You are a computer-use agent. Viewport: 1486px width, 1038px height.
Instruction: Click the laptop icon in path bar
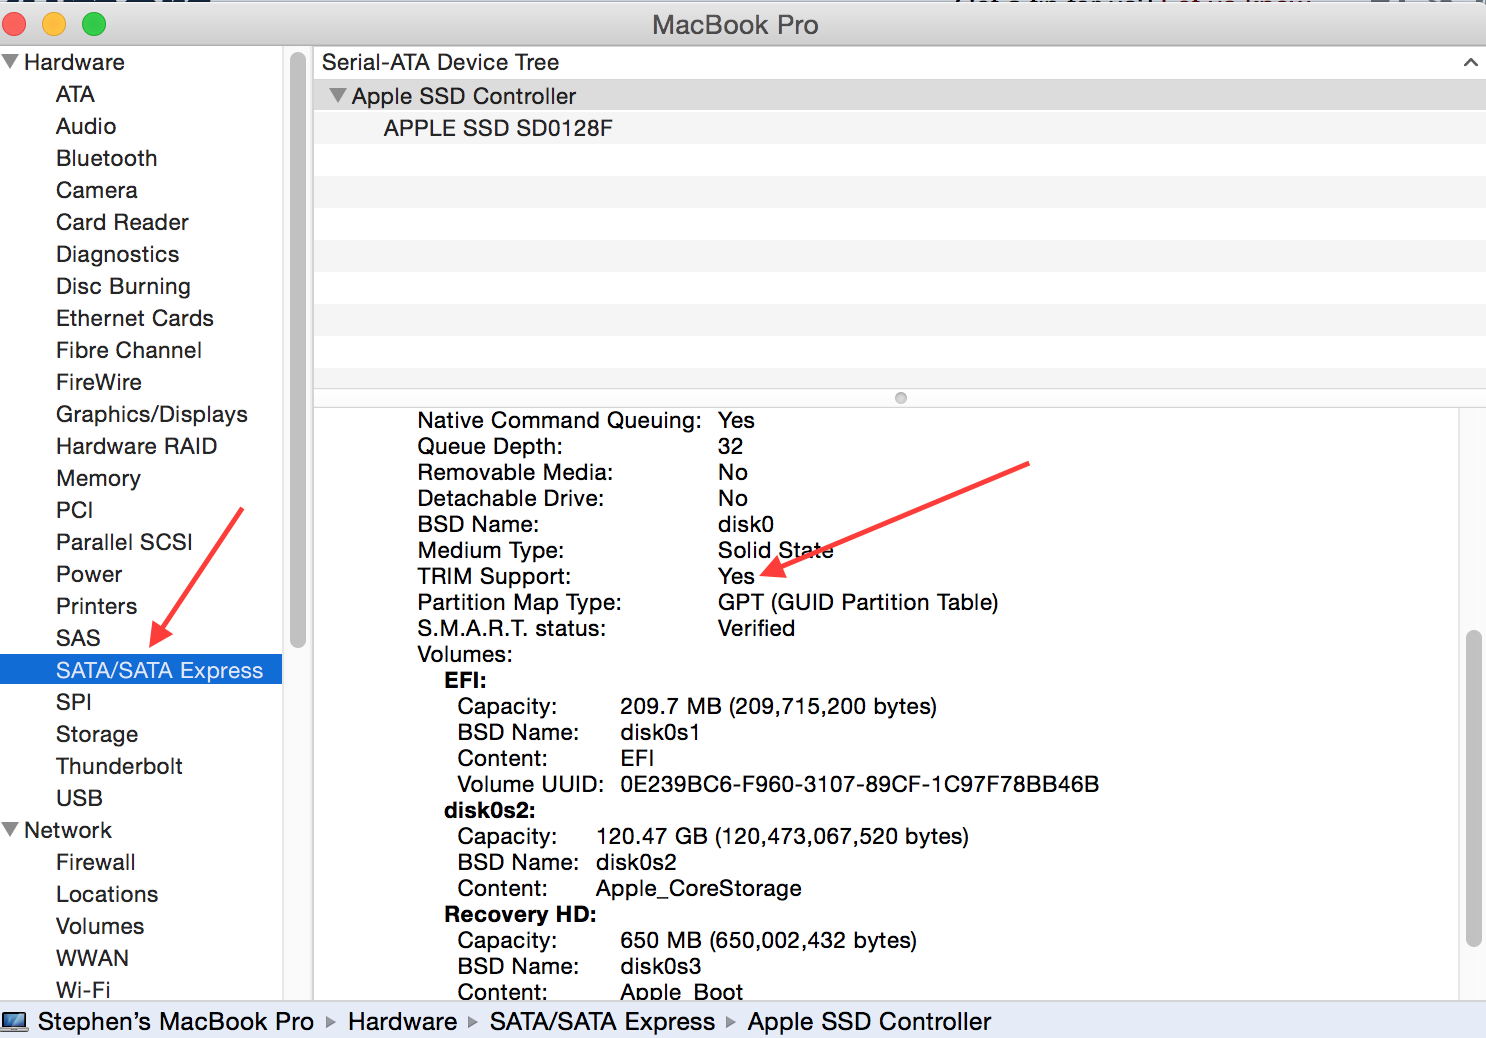tap(15, 1021)
